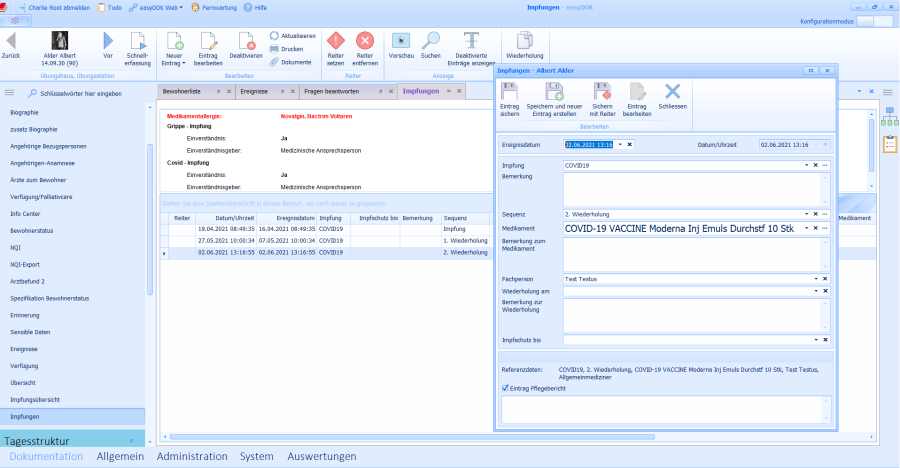
Task: Open the Auswertungen bottom menu
Action: (x=321, y=457)
